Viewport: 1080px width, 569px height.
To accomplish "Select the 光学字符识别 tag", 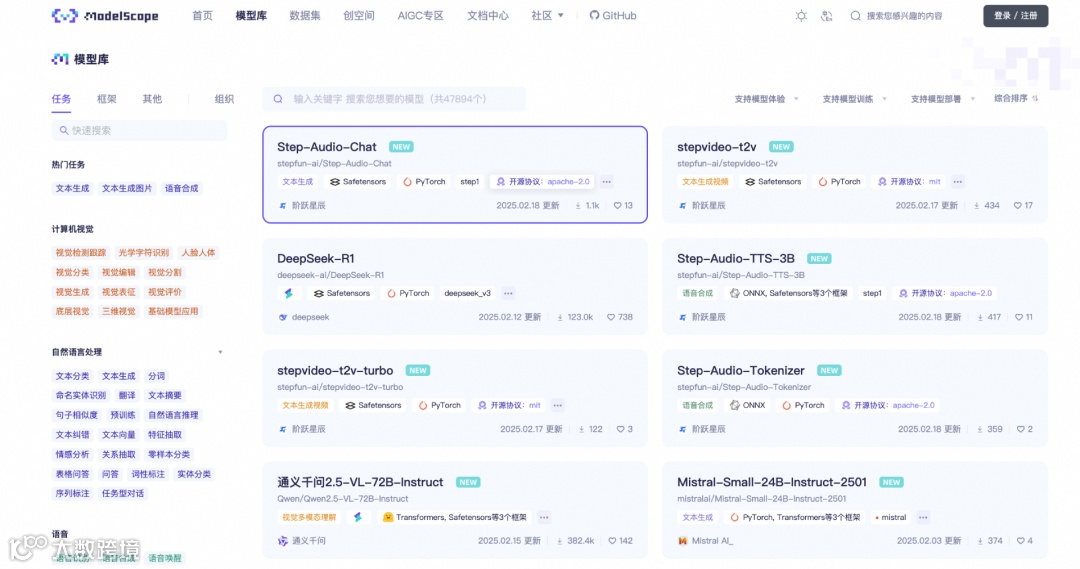I will [143, 253].
